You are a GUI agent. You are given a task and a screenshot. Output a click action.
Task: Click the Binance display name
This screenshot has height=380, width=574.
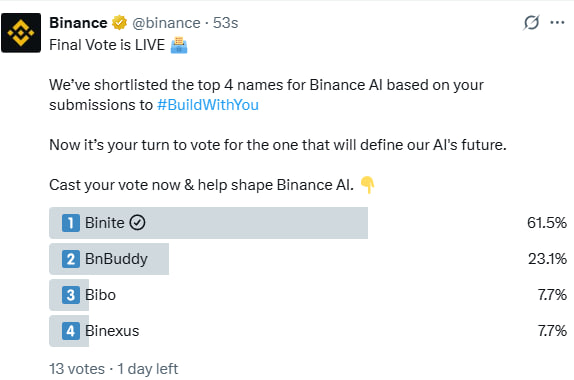coord(78,23)
